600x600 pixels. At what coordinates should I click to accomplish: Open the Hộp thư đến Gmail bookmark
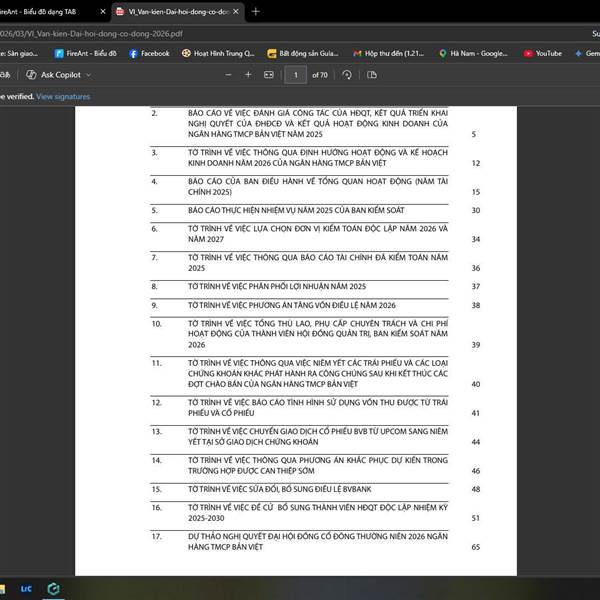(389, 54)
